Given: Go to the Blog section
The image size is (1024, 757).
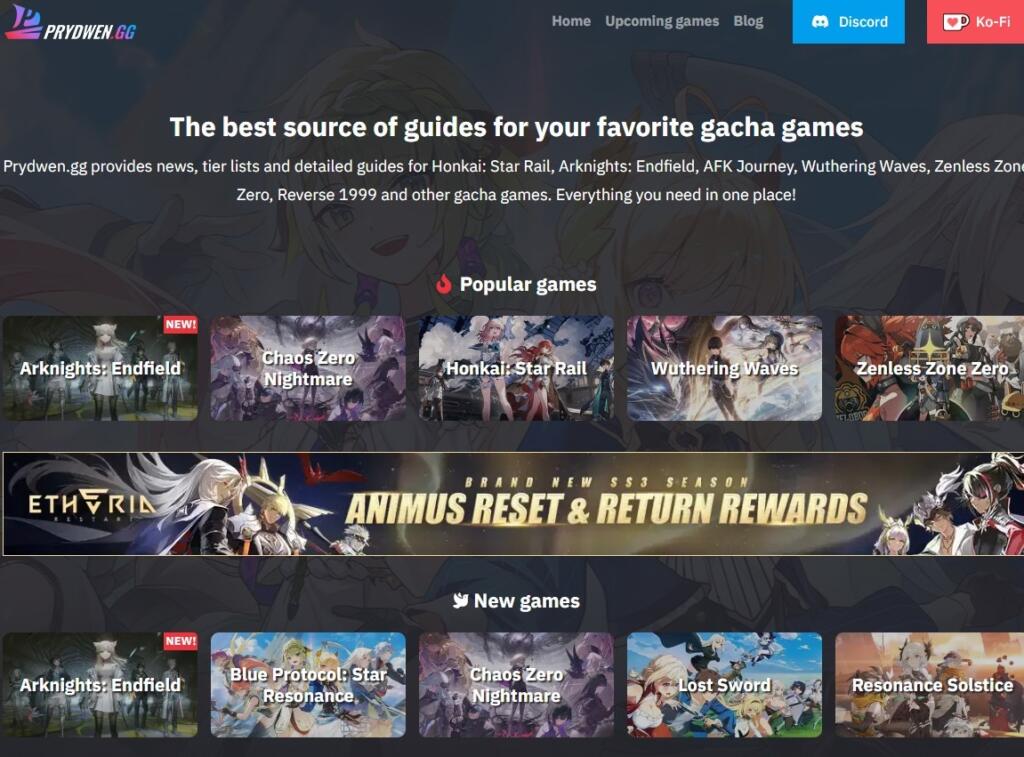Looking at the screenshot, I should point(748,21).
